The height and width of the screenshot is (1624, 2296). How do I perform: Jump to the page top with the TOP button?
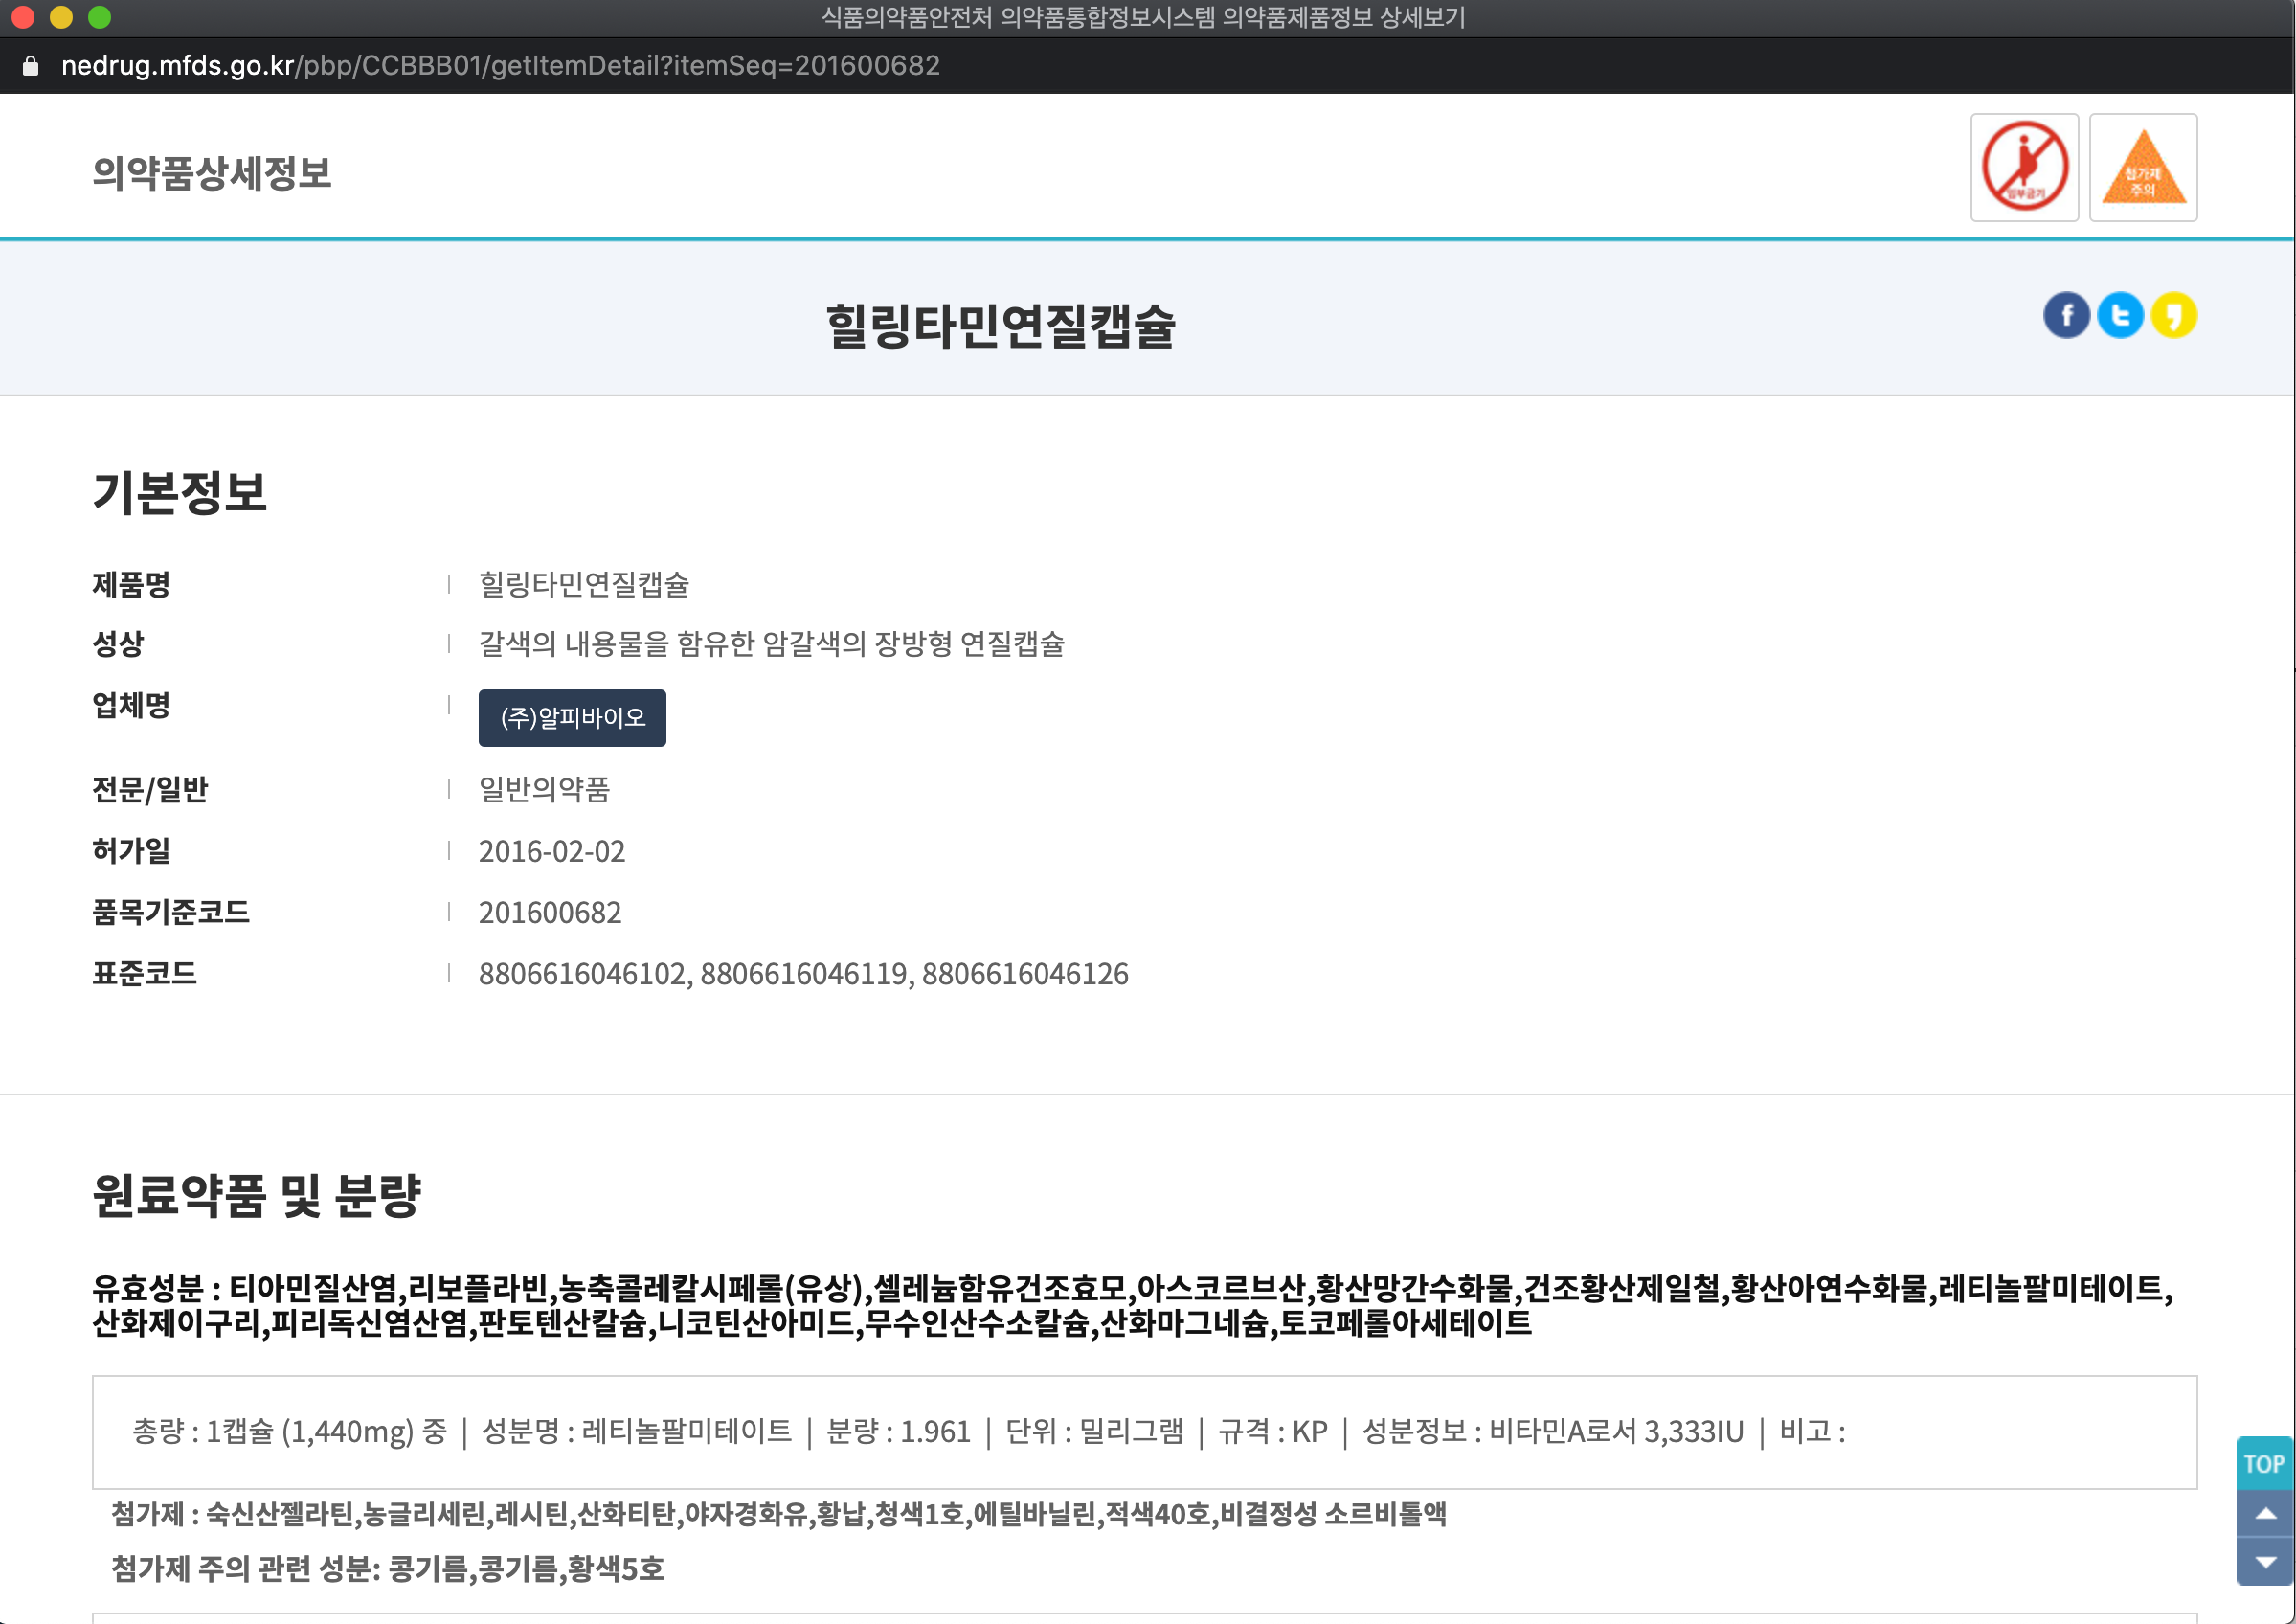point(2263,1464)
